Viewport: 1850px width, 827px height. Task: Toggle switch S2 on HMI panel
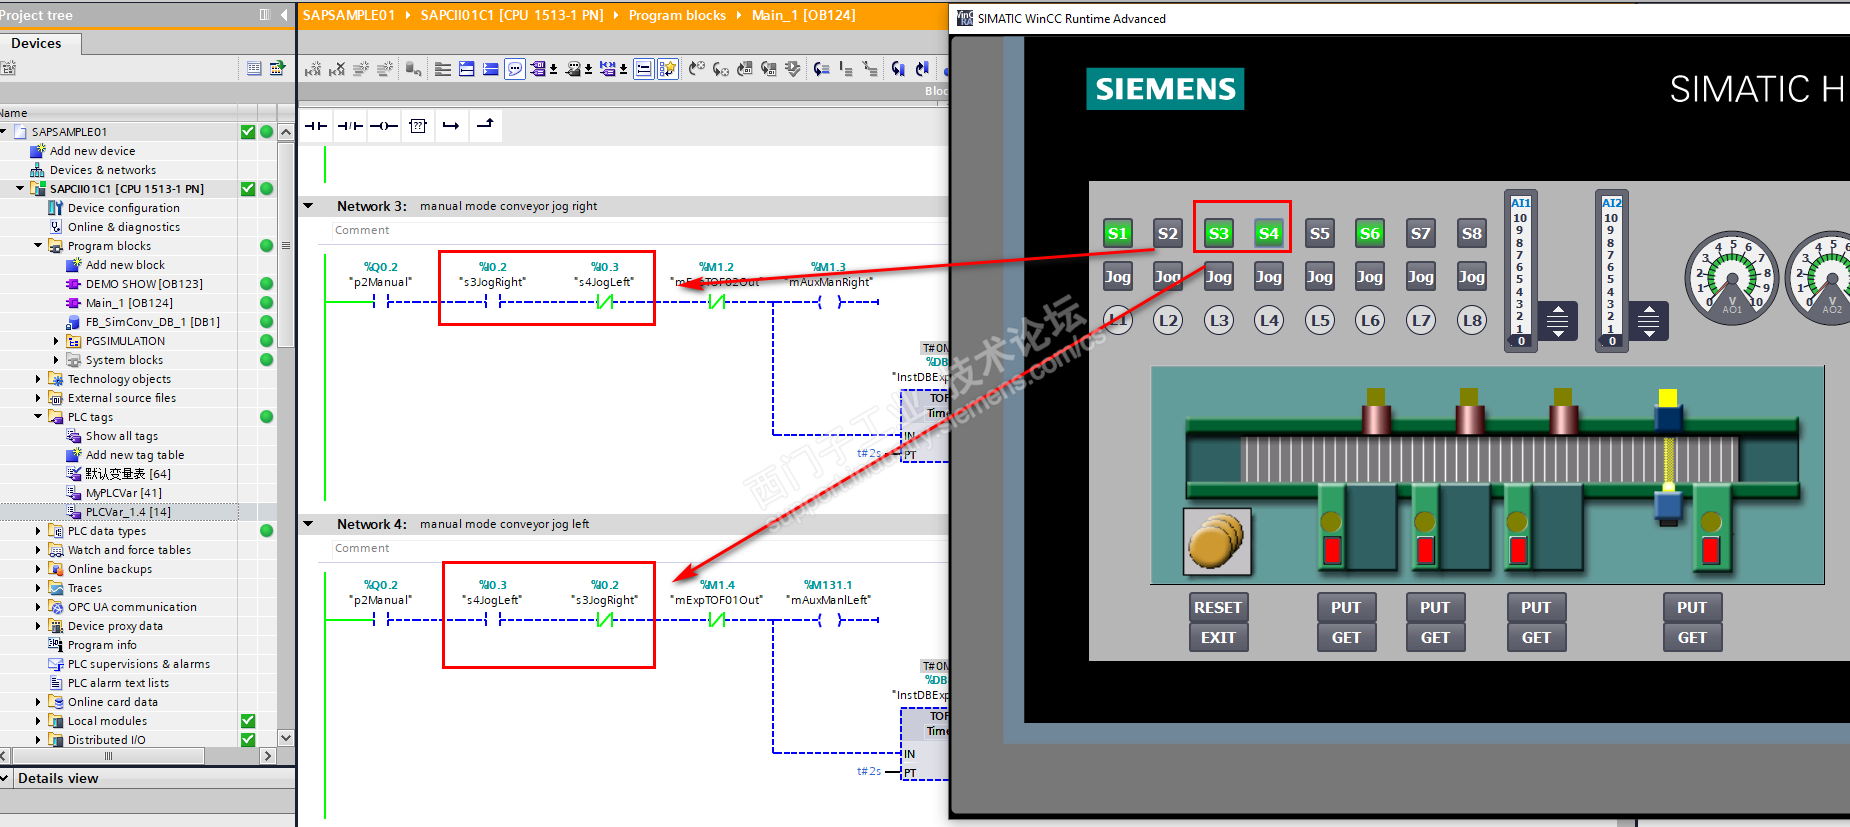pyautogui.click(x=1167, y=234)
